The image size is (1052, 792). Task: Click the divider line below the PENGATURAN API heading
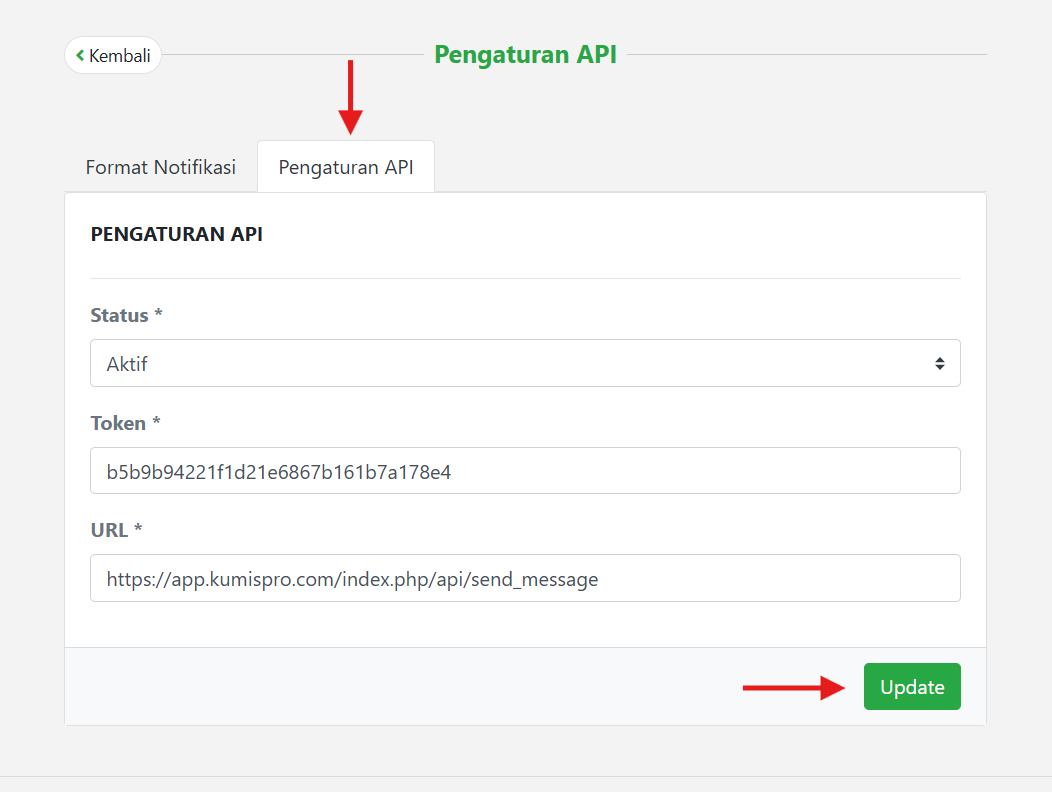tap(525, 278)
